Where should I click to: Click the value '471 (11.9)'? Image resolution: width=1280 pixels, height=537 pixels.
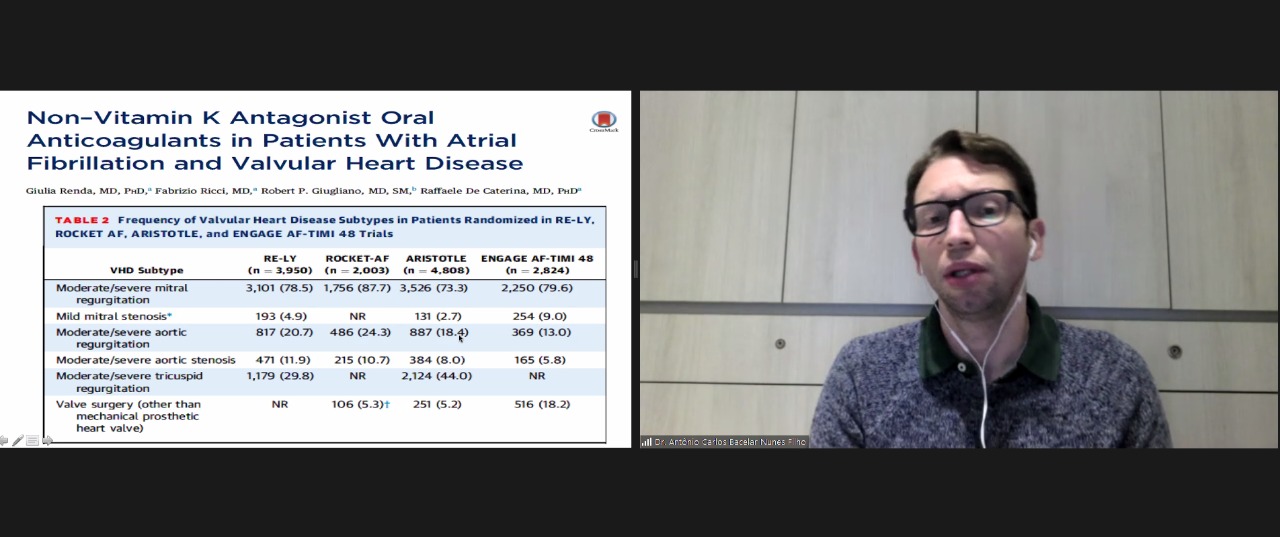(x=280, y=360)
